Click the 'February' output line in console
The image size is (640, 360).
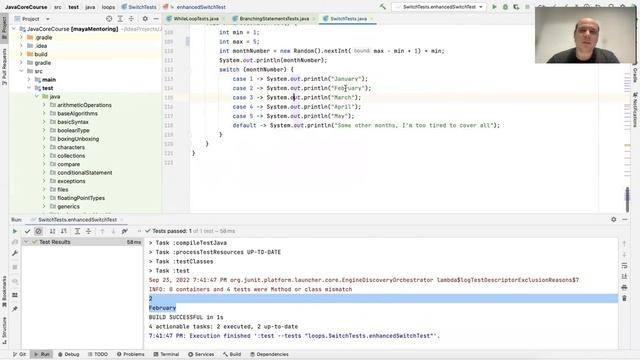click(x=162, y=308)
